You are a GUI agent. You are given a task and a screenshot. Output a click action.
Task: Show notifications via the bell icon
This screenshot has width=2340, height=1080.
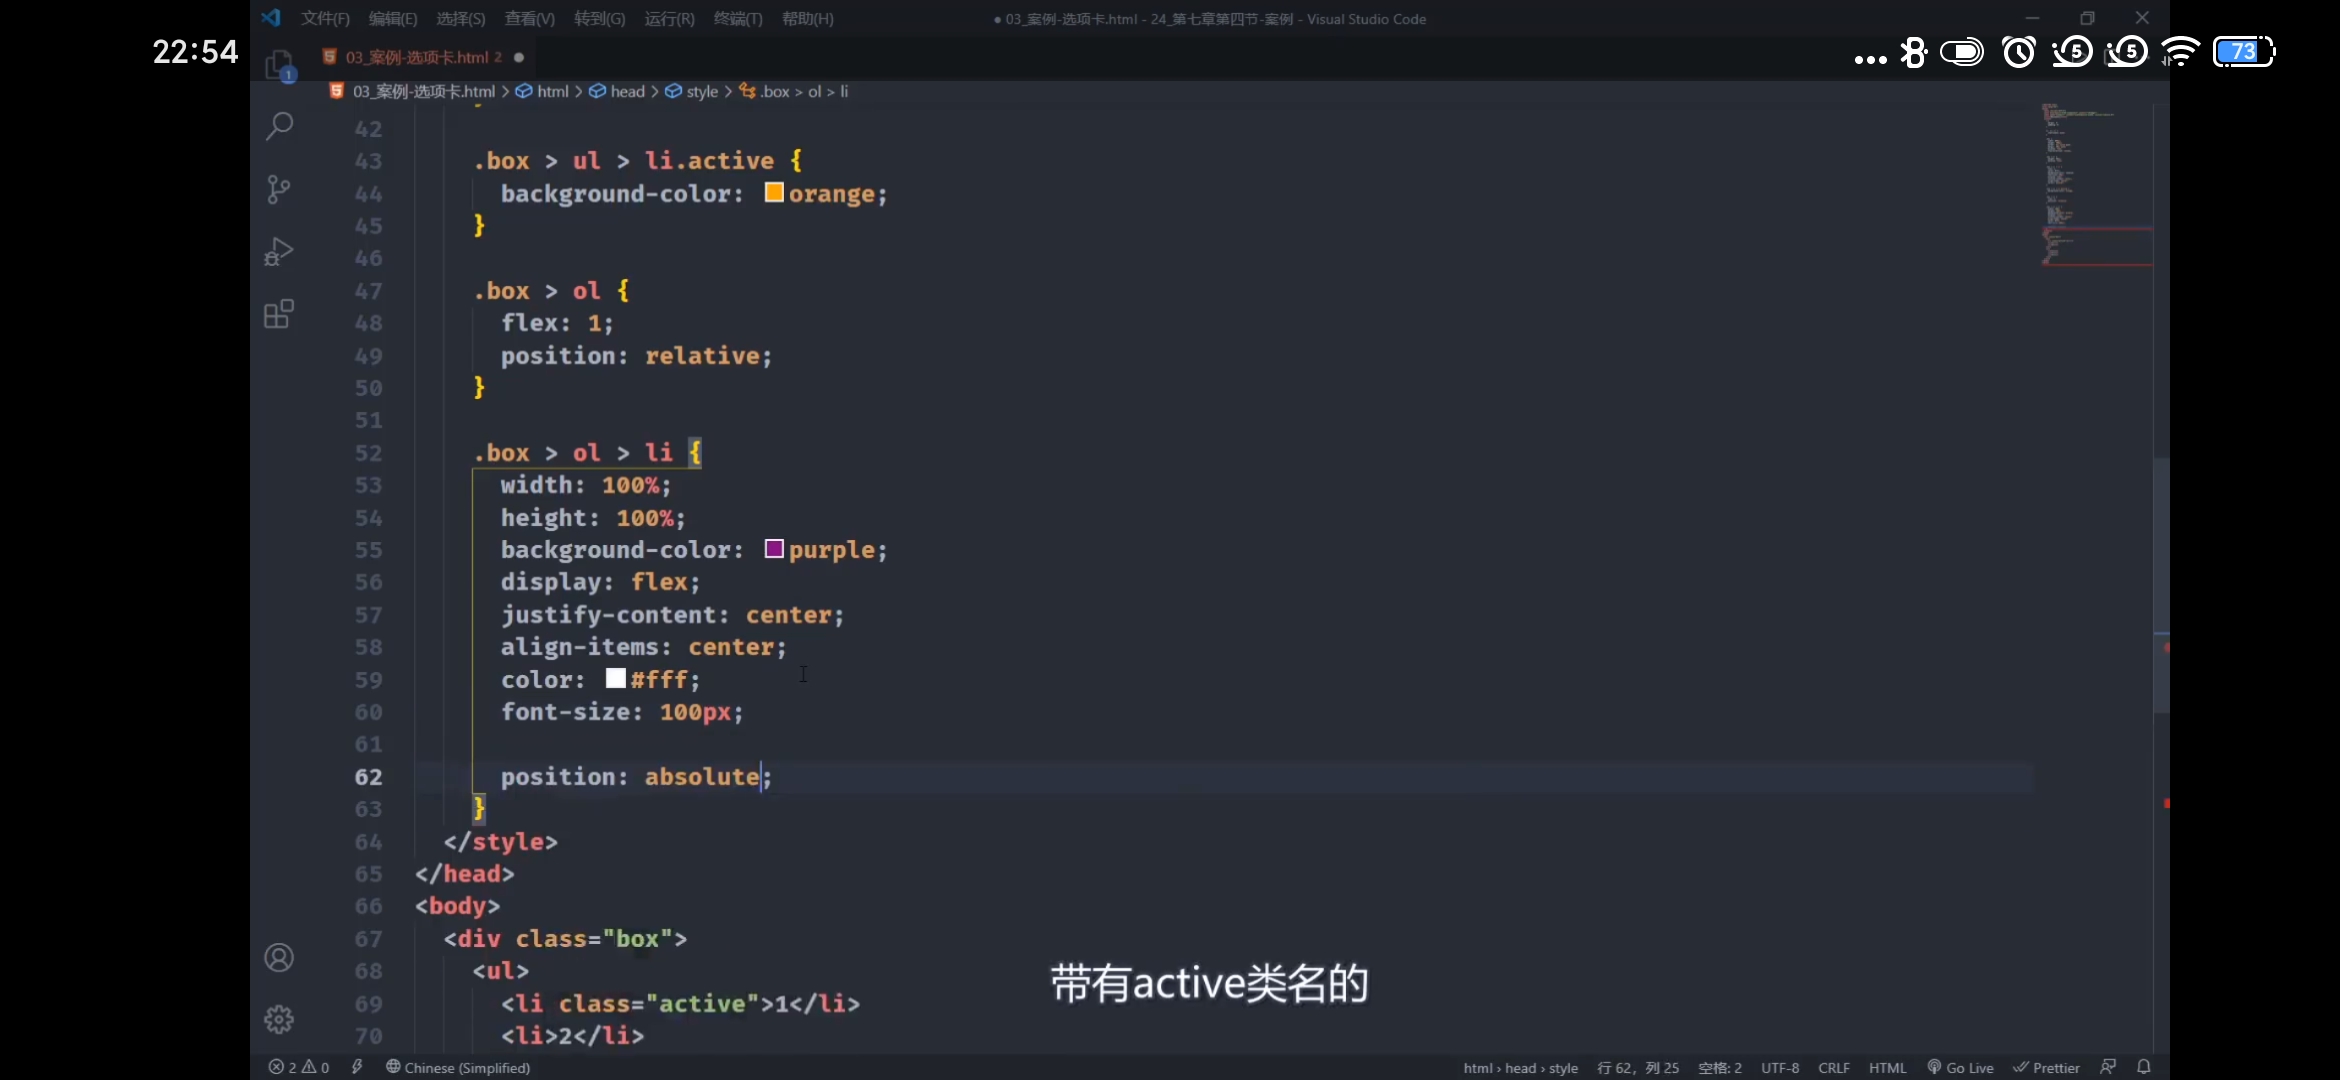point(2144,1067)
